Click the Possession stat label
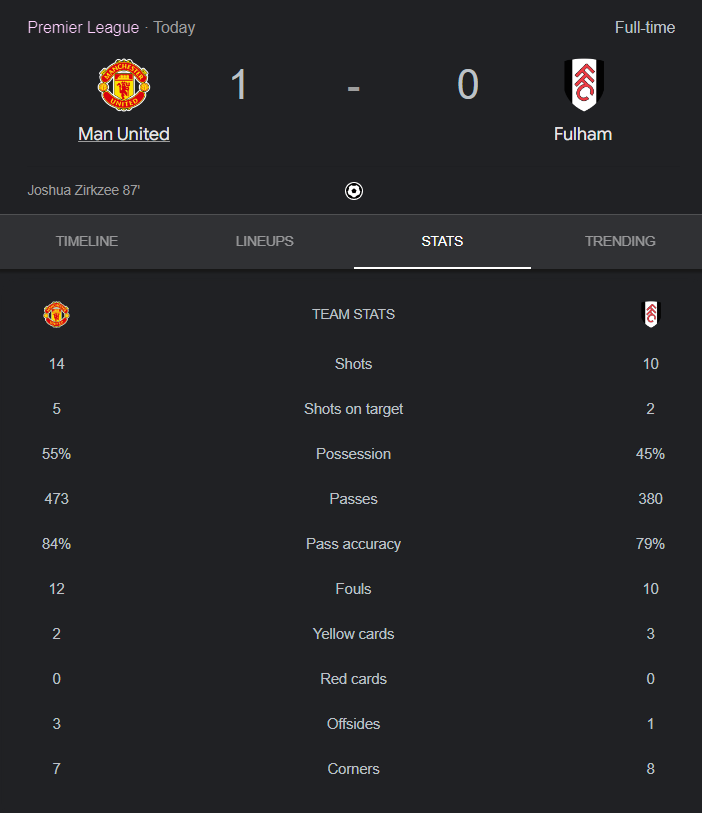Image resolution: width=702 pixels, height=813 pixels. pos(354,454)
